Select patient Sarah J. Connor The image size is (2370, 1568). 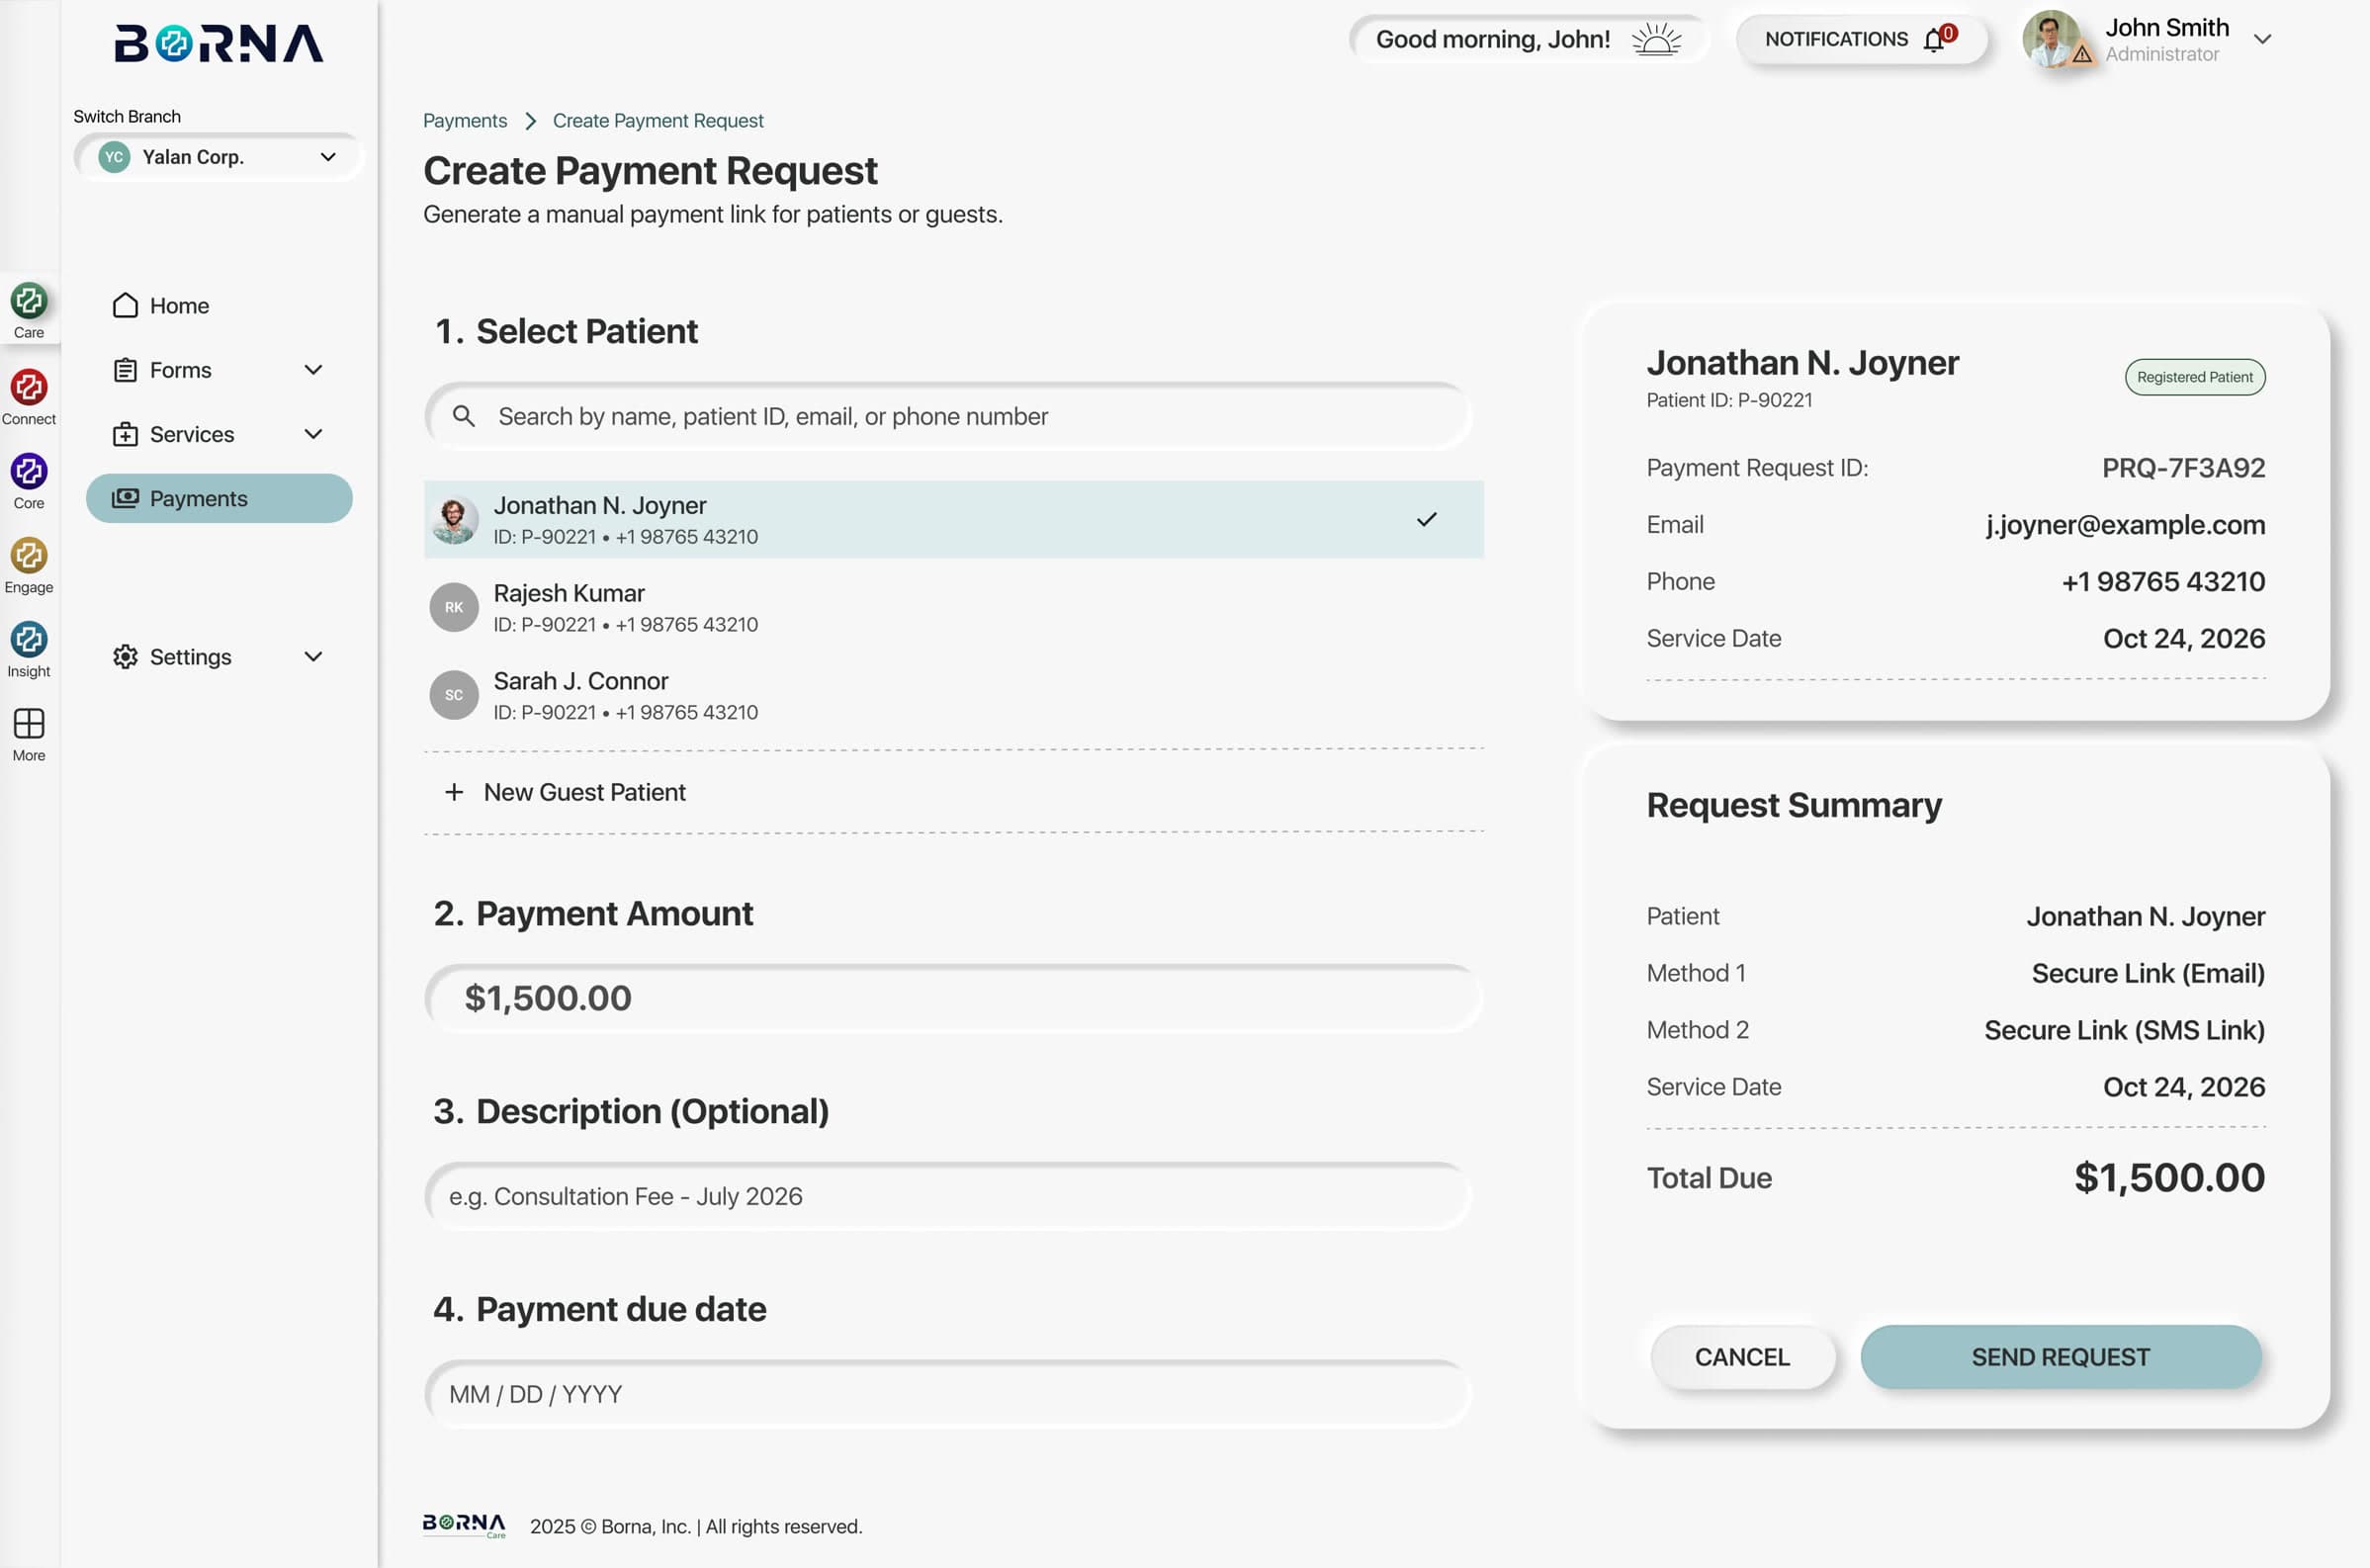954,695
